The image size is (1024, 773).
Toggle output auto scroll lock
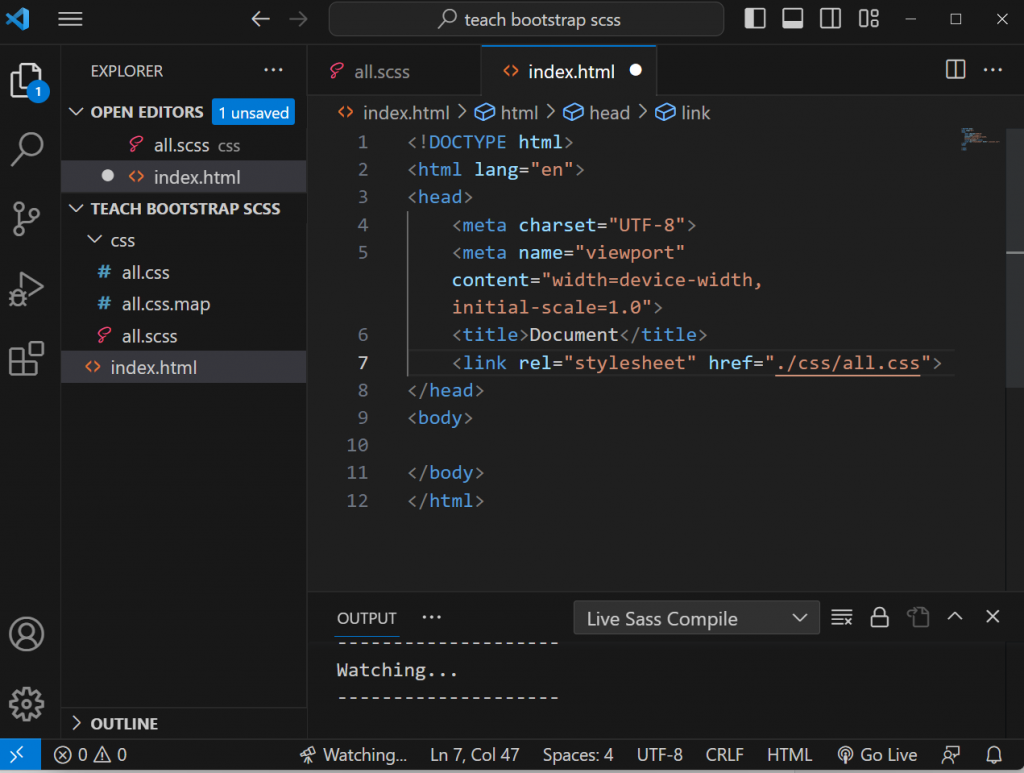coord(880,617)
